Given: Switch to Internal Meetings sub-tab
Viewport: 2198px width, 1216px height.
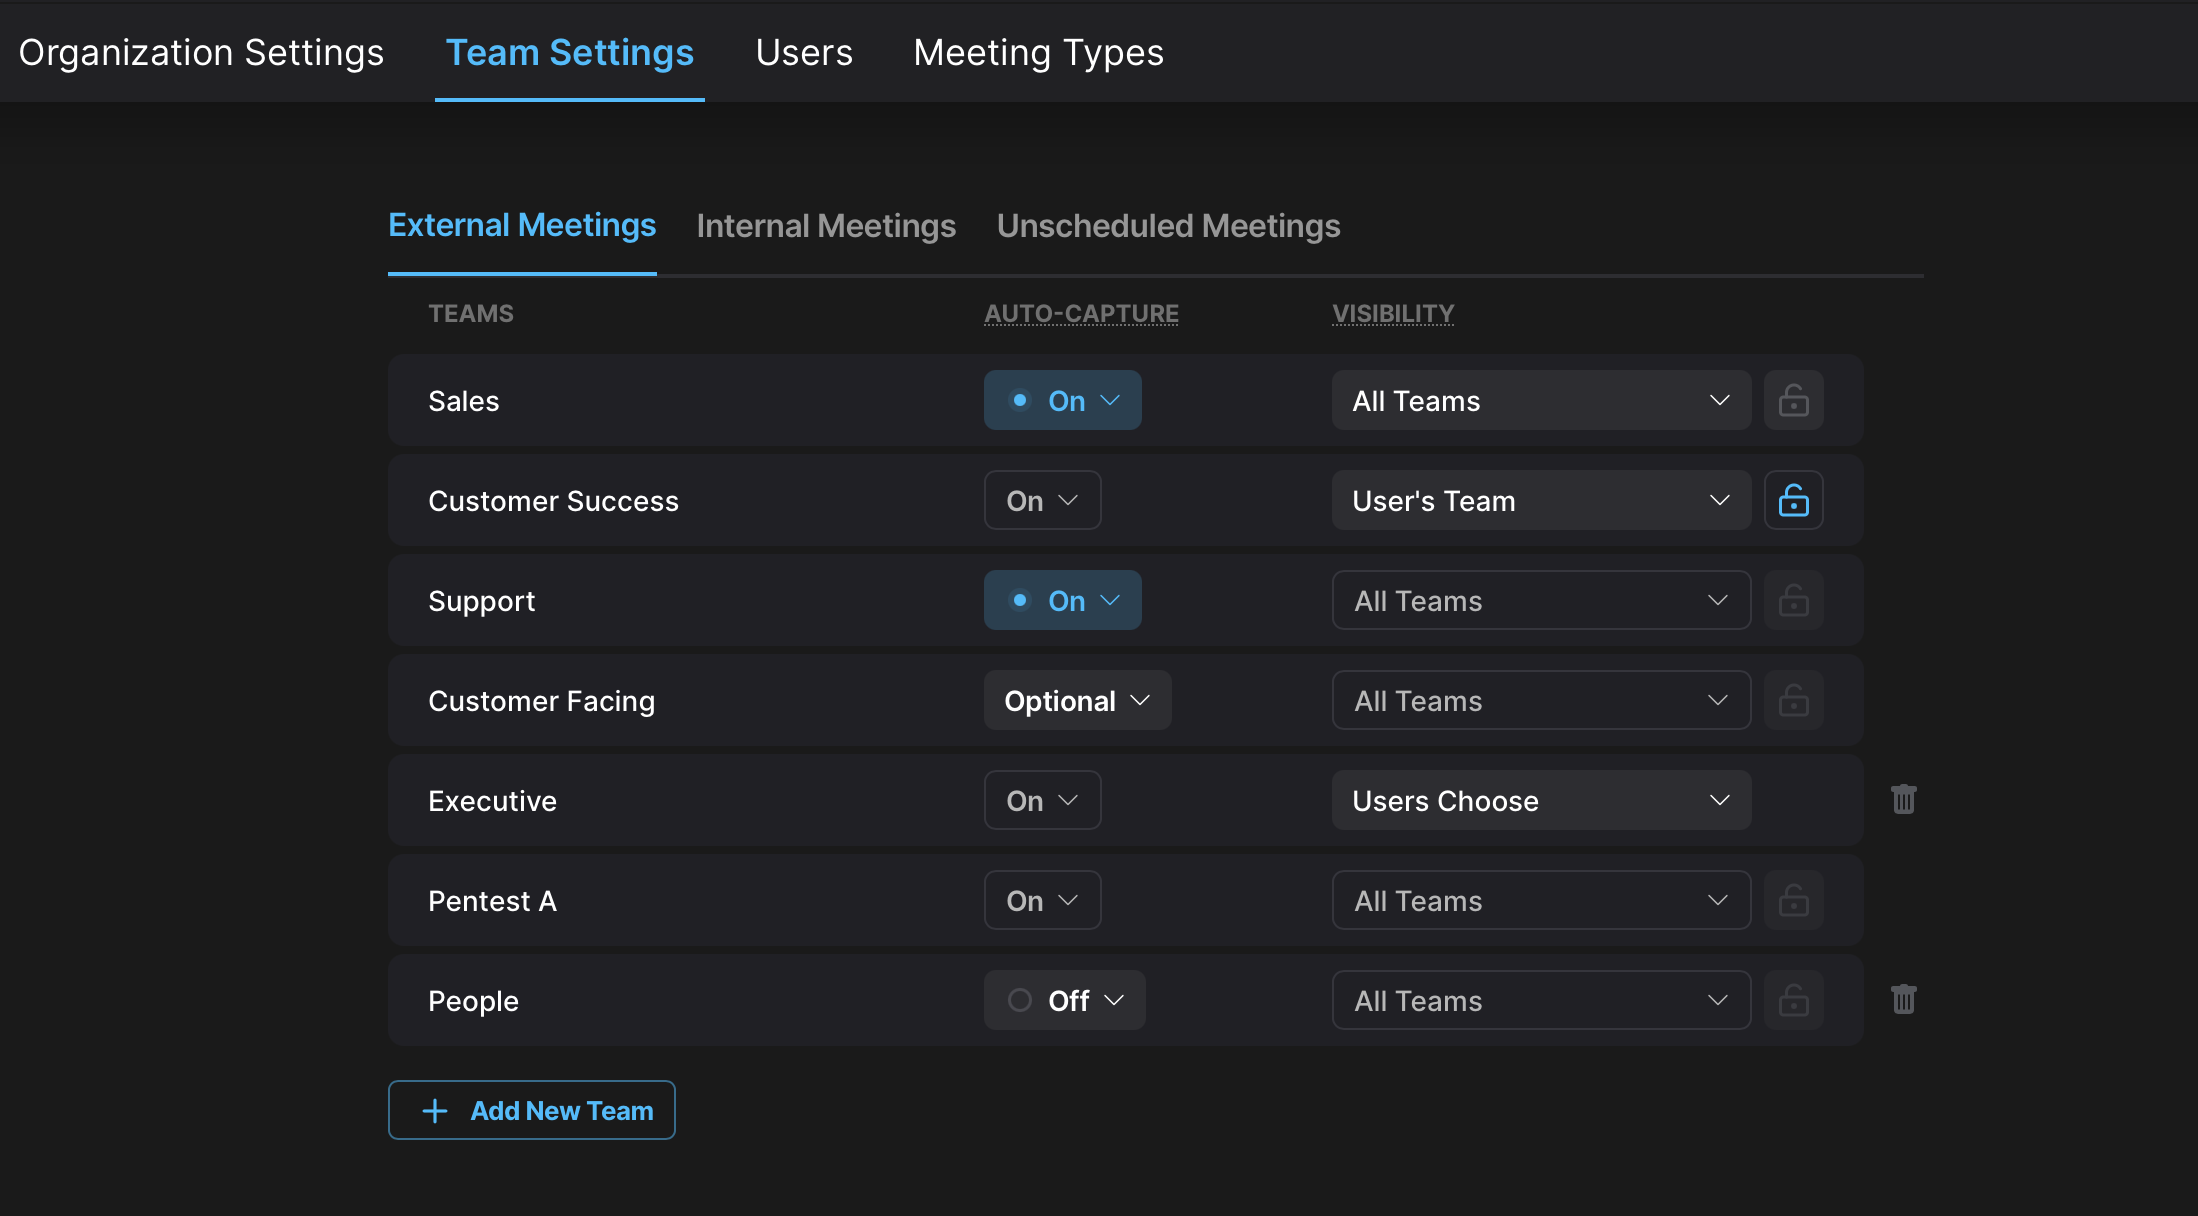Looking at the screenshot, I should pos(826,225).
